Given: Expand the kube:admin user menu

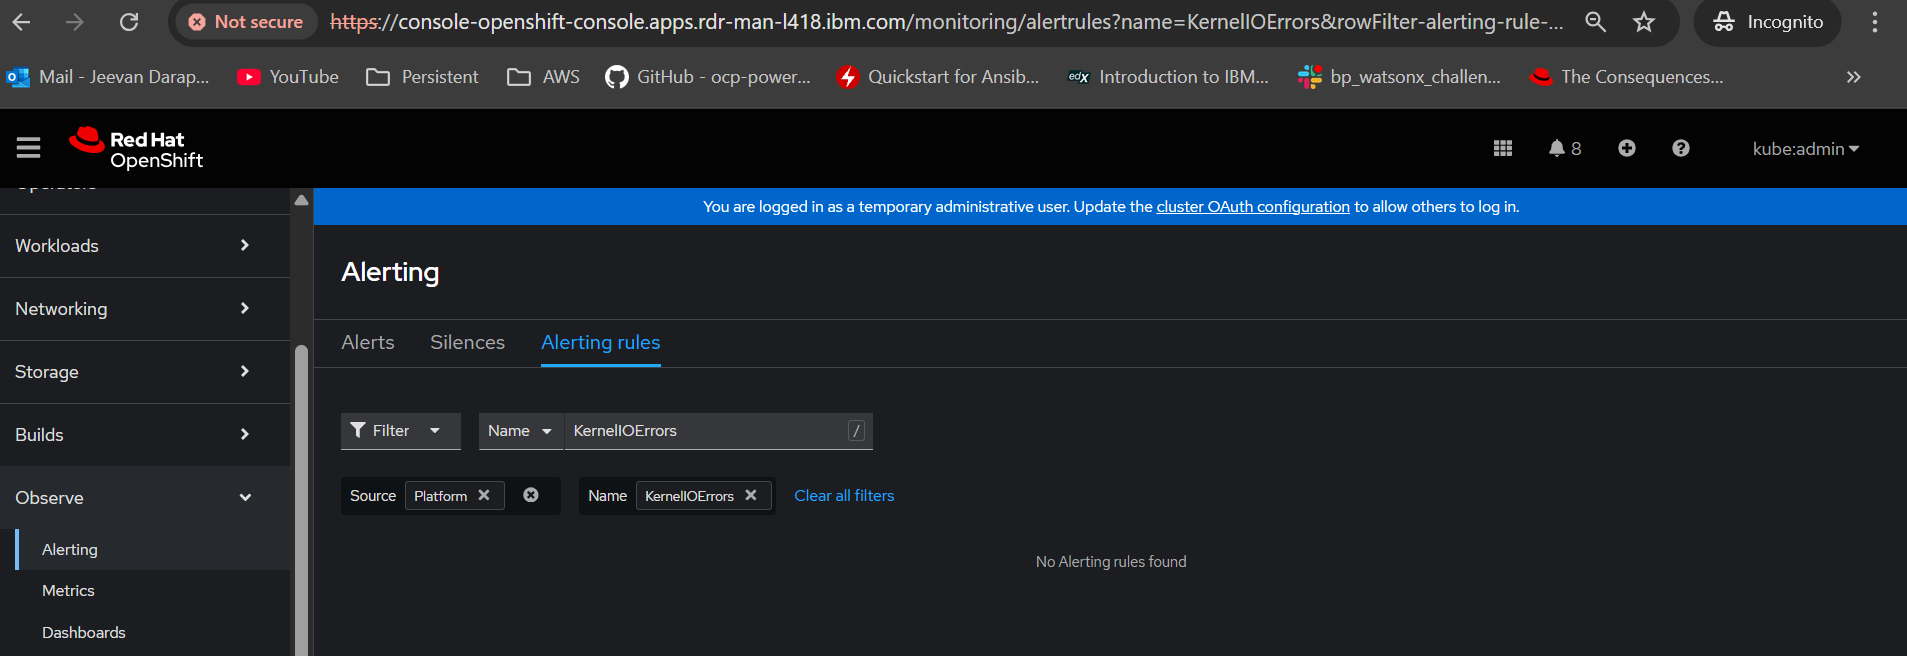Looking at the screenshot, I should [1805, 148].
